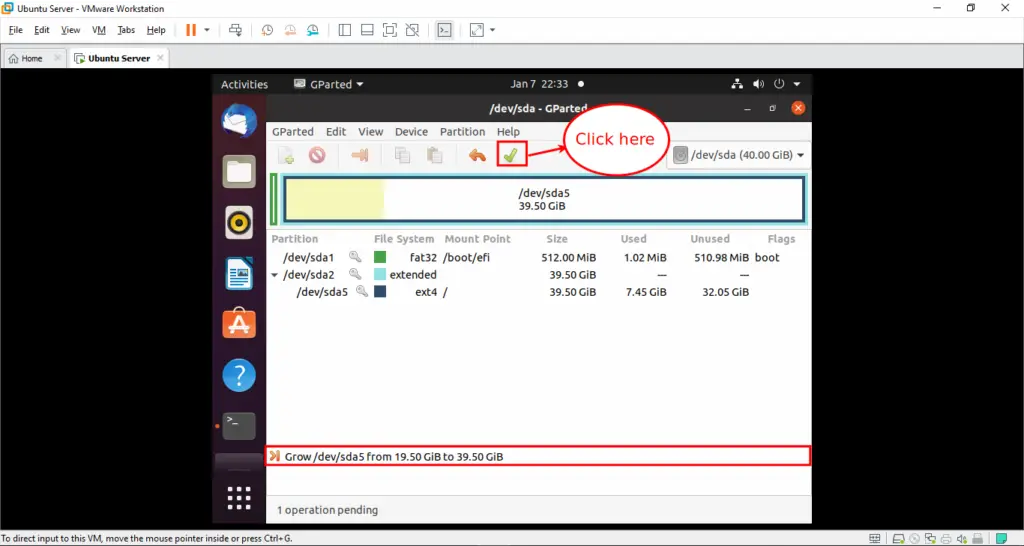Toggle the VMware library sidebar
Screen dimensions: 1024x546
point(345,30)
